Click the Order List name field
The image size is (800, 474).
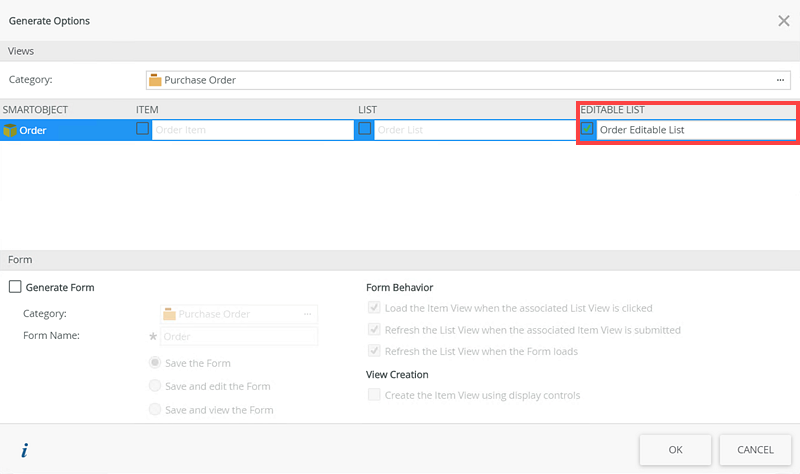[x=472, y=130]
